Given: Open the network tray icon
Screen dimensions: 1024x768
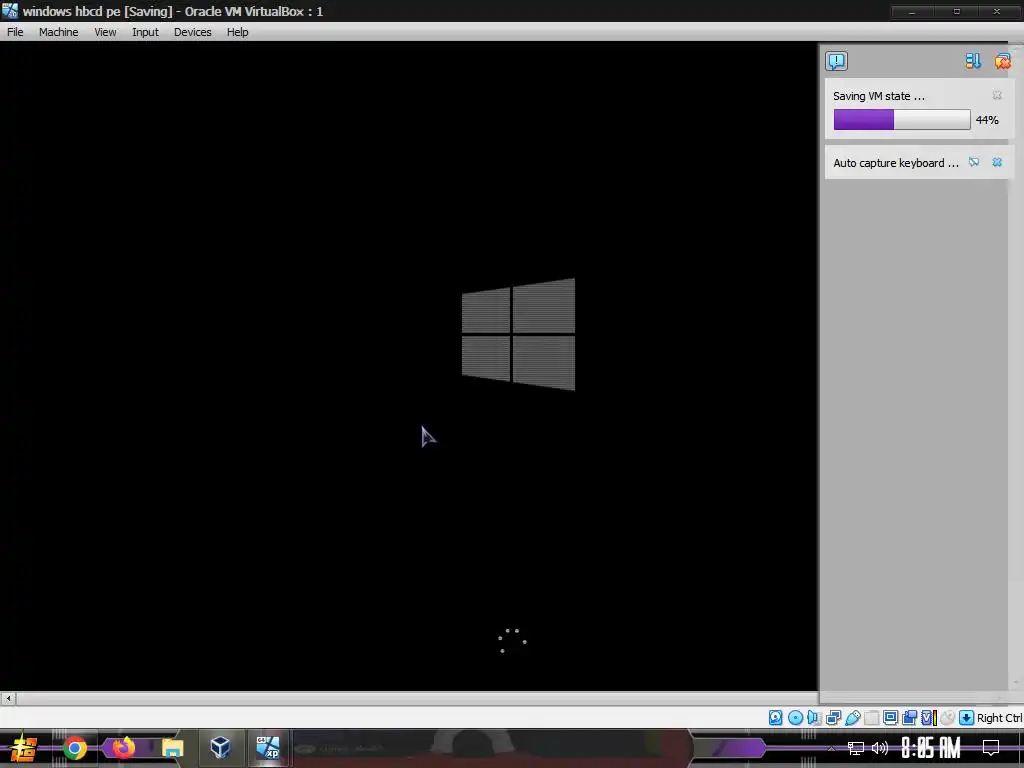Looking at the screenshot, I should [x=856, y=748].
